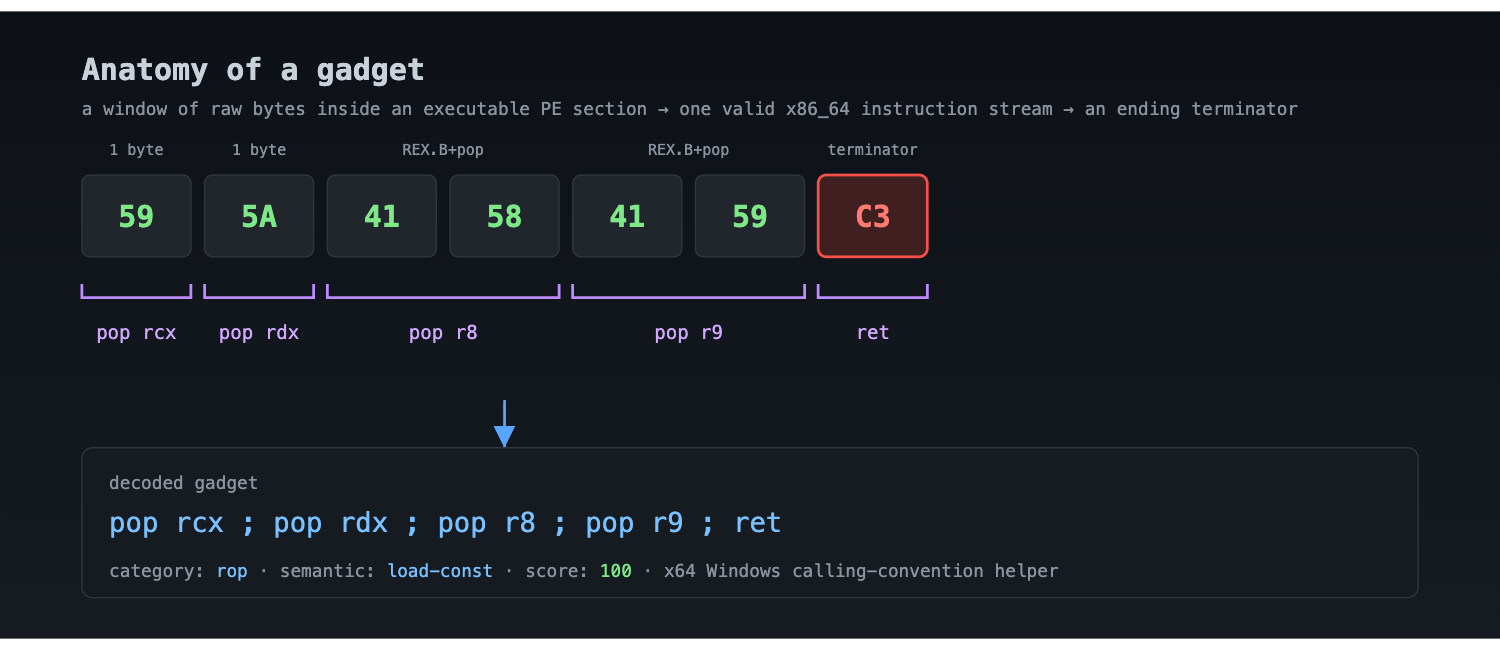
Task: Click the red C3 terminator byte
Action: point(873,216)
